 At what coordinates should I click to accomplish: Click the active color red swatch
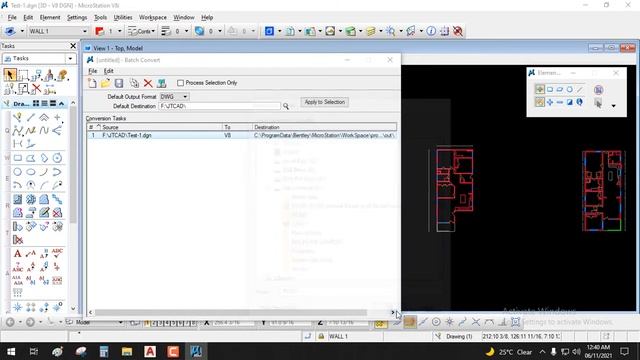pos(100,31)
